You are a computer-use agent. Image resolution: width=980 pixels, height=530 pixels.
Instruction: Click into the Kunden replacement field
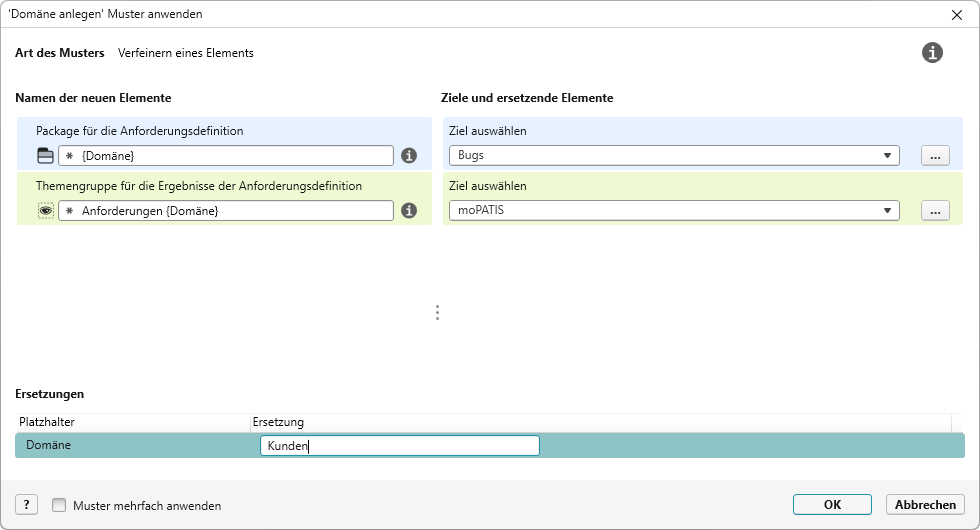click(x=399, y=446)
